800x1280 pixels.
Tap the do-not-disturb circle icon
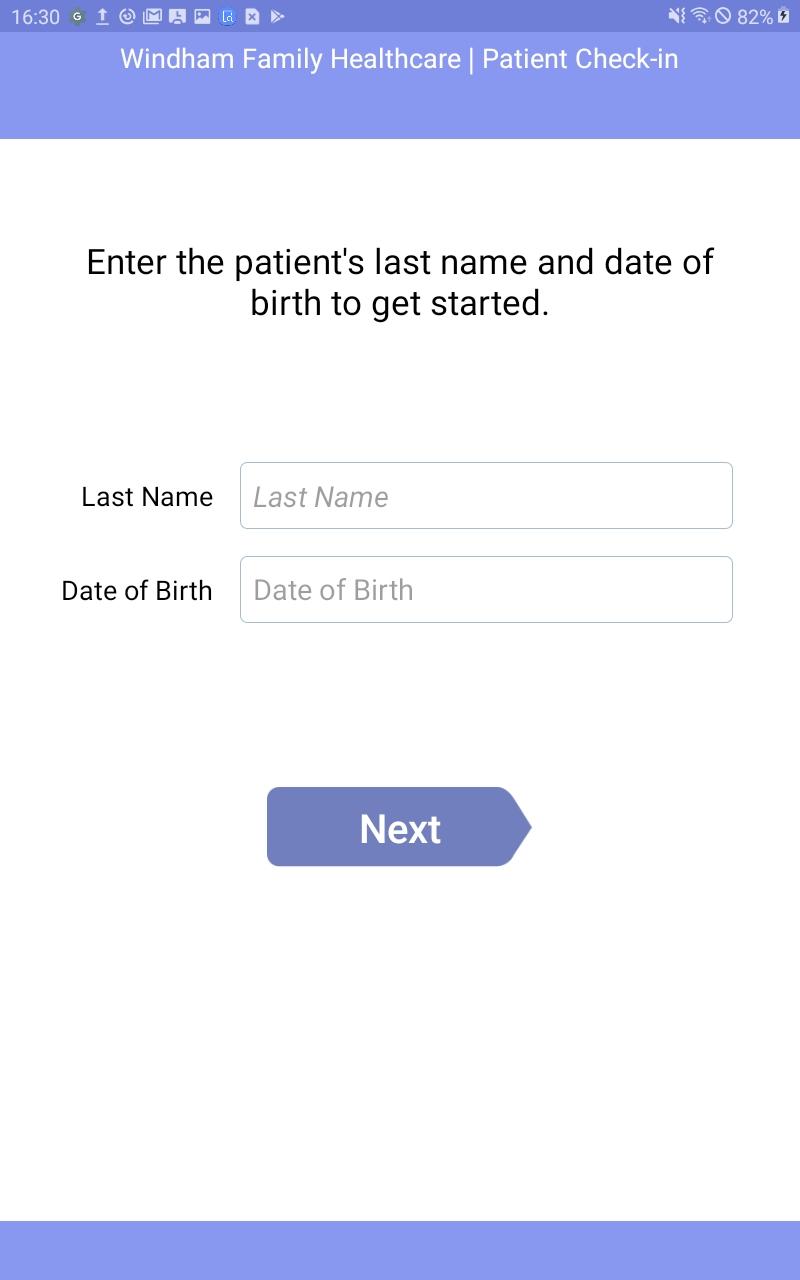click(x=723, y=16)
